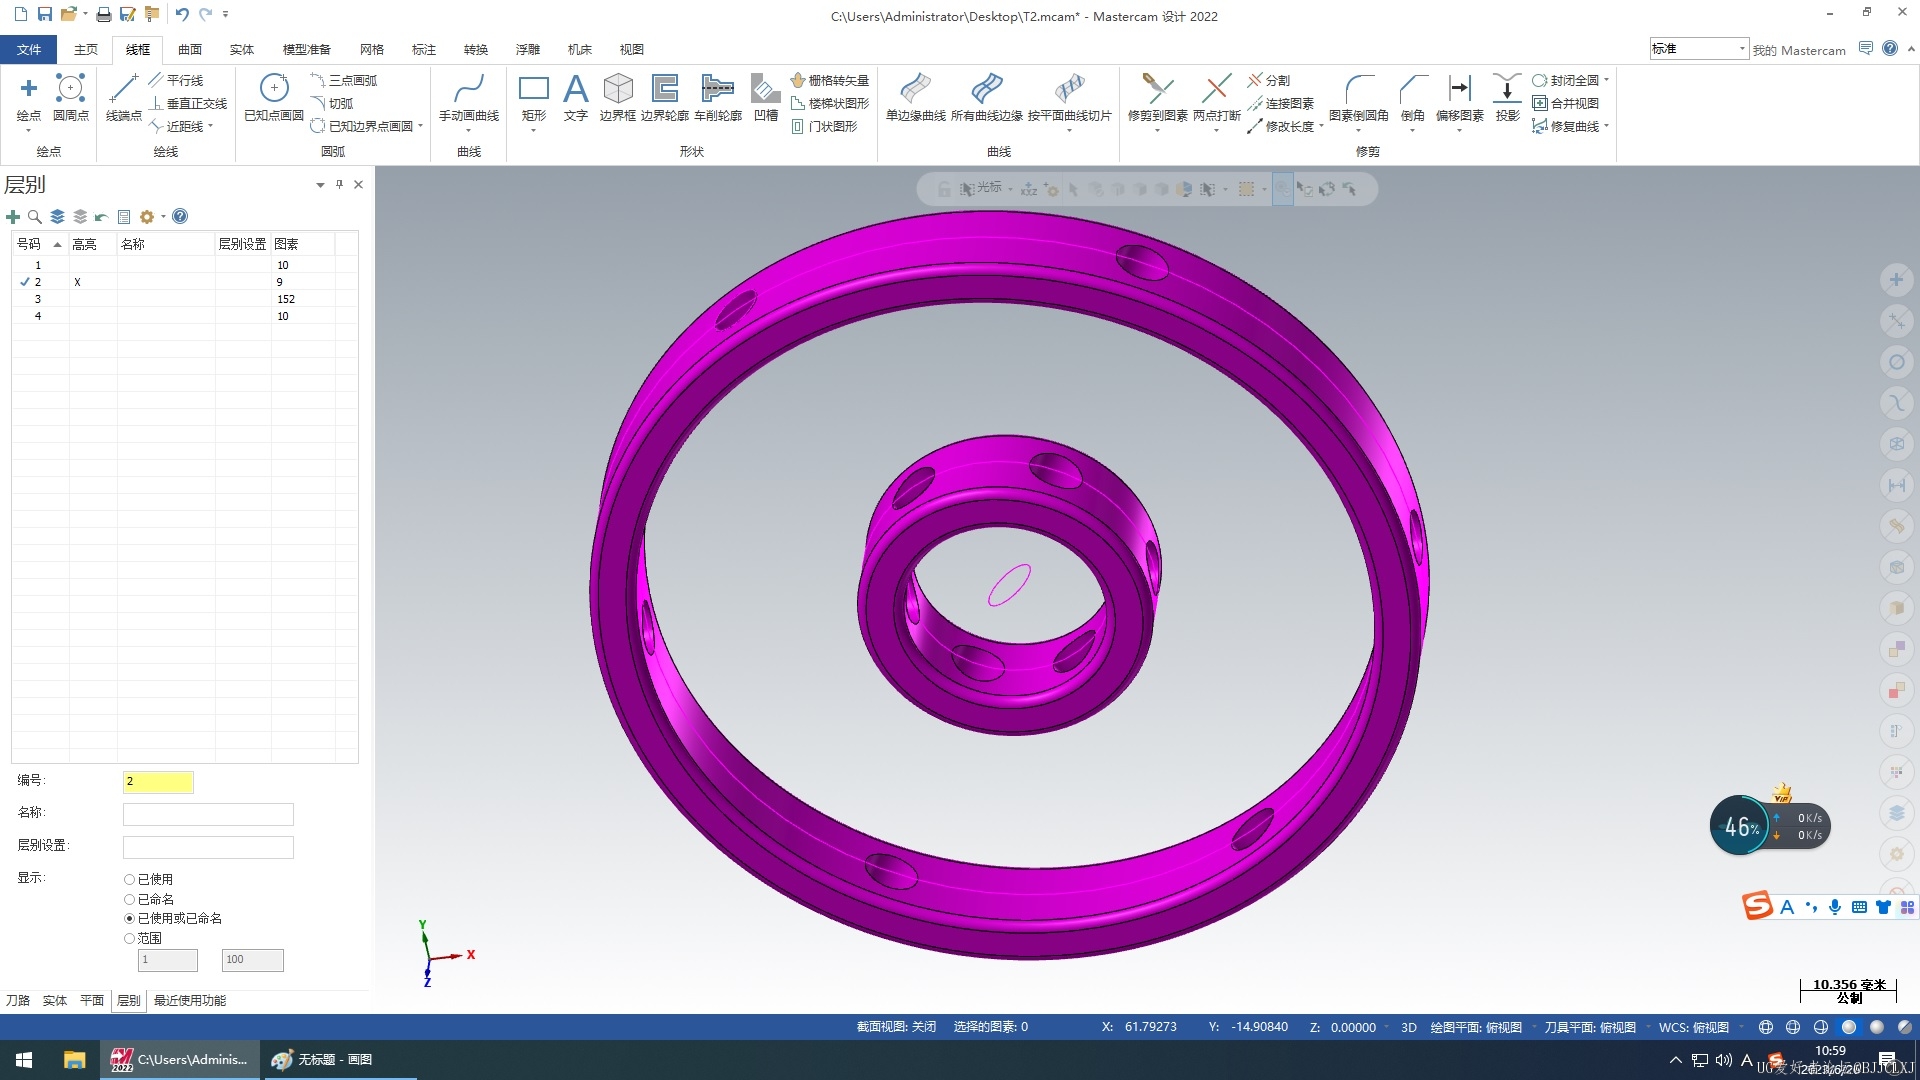The image size is (1920, 1080).
Task: Click the 矩形 rectangle tool
Action: coord(534,97)
